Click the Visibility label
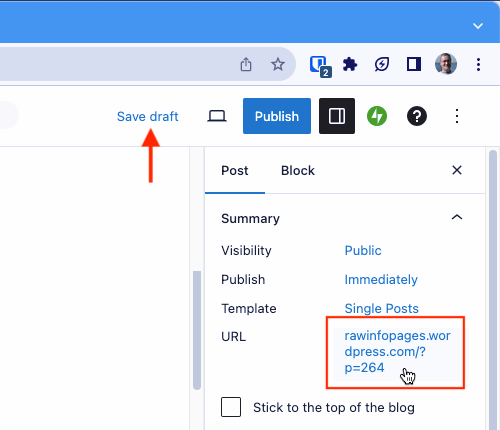 [x=246, y=250]
